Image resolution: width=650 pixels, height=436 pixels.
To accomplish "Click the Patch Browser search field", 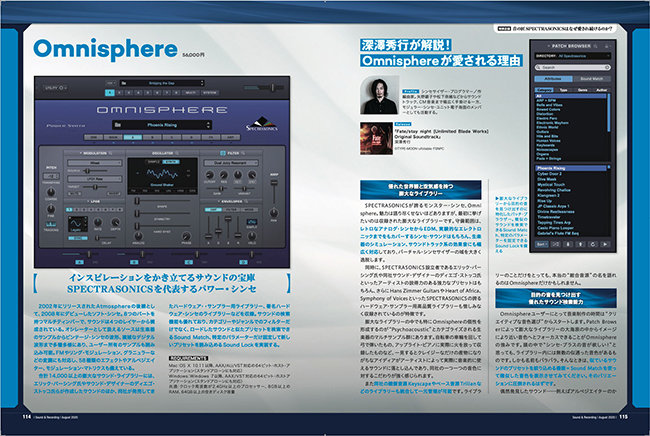I will point(573,67).
